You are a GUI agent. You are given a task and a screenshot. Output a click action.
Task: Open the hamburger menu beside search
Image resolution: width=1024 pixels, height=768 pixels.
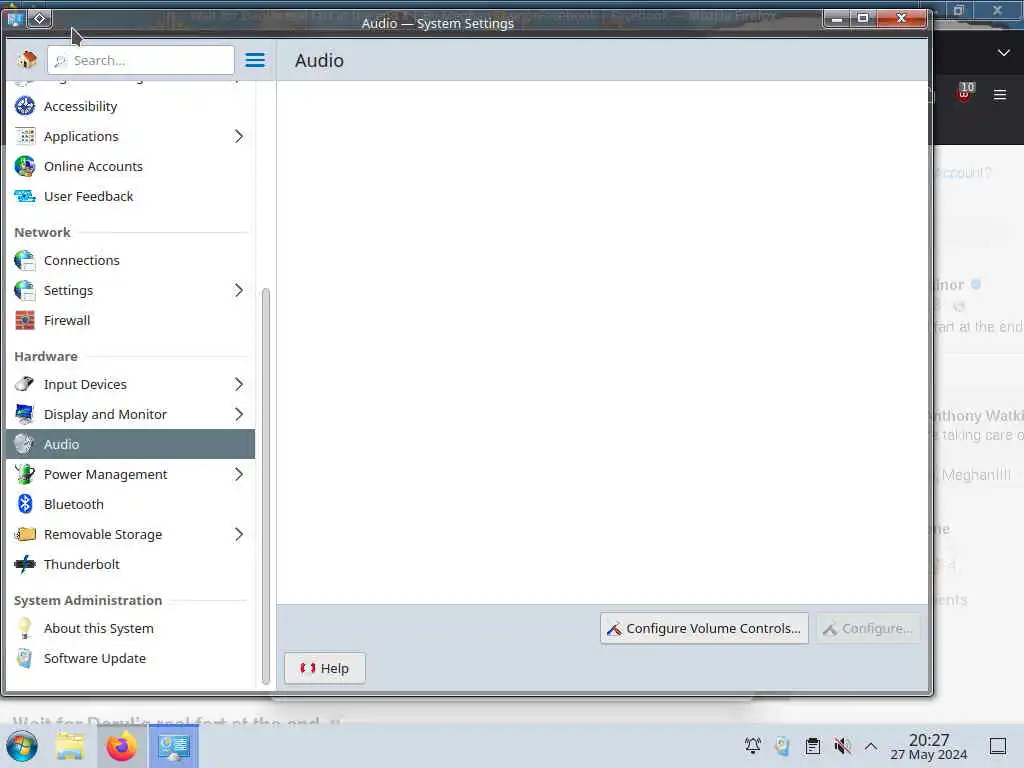[x=255, y=60]
